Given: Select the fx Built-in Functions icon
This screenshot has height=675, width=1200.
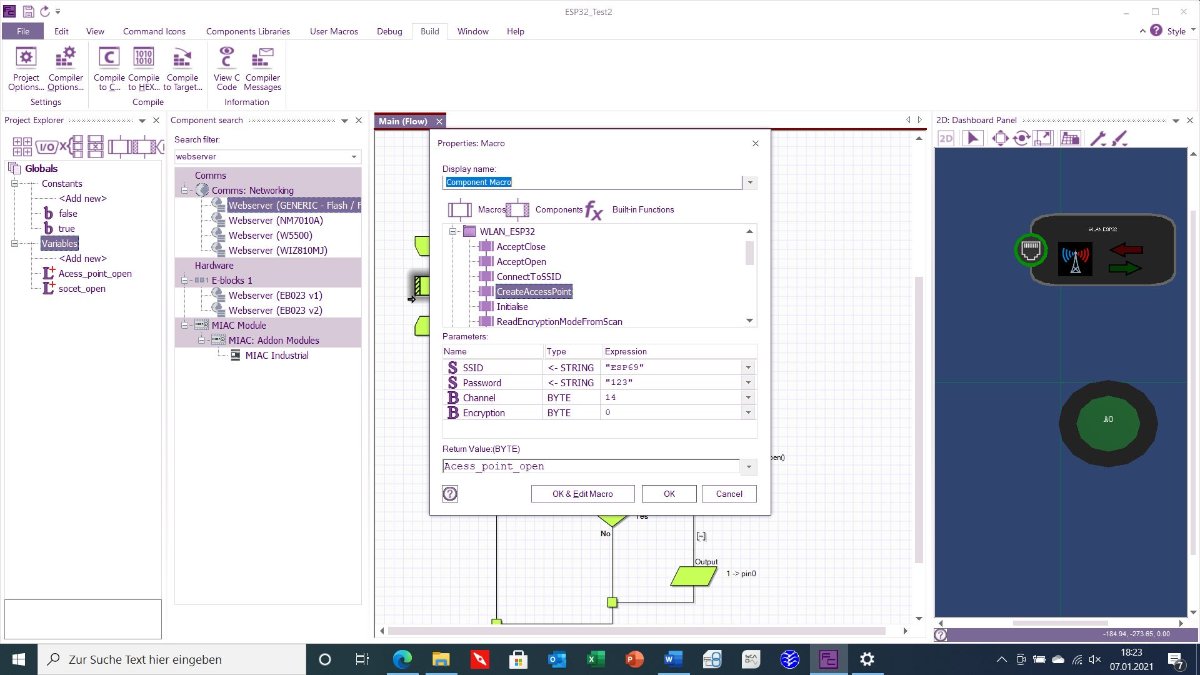Looking at the screenshot, I should pos(594,210).
